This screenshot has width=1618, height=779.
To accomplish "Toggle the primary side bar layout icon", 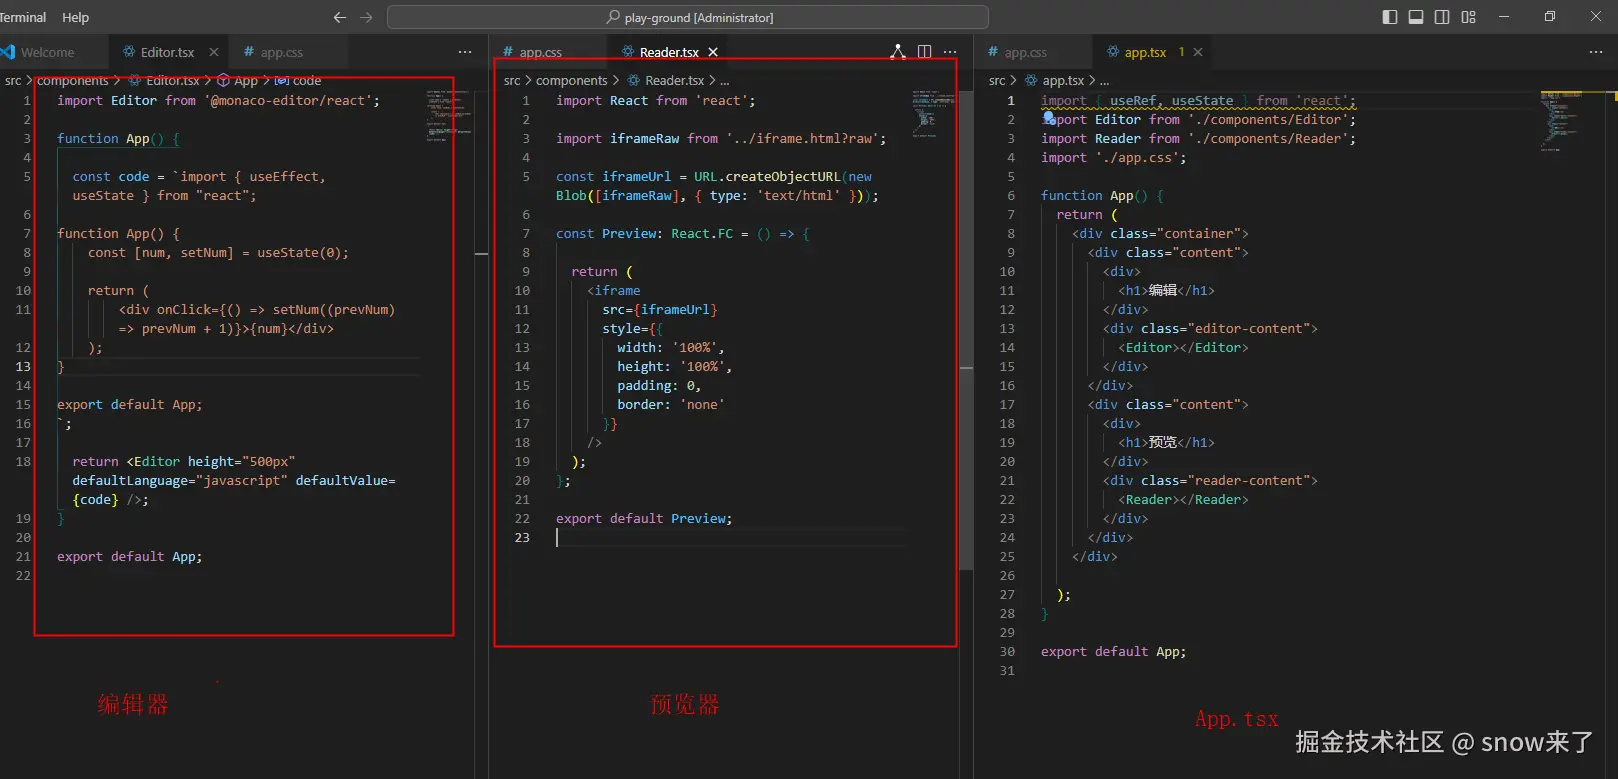I will coord(1390,17).
